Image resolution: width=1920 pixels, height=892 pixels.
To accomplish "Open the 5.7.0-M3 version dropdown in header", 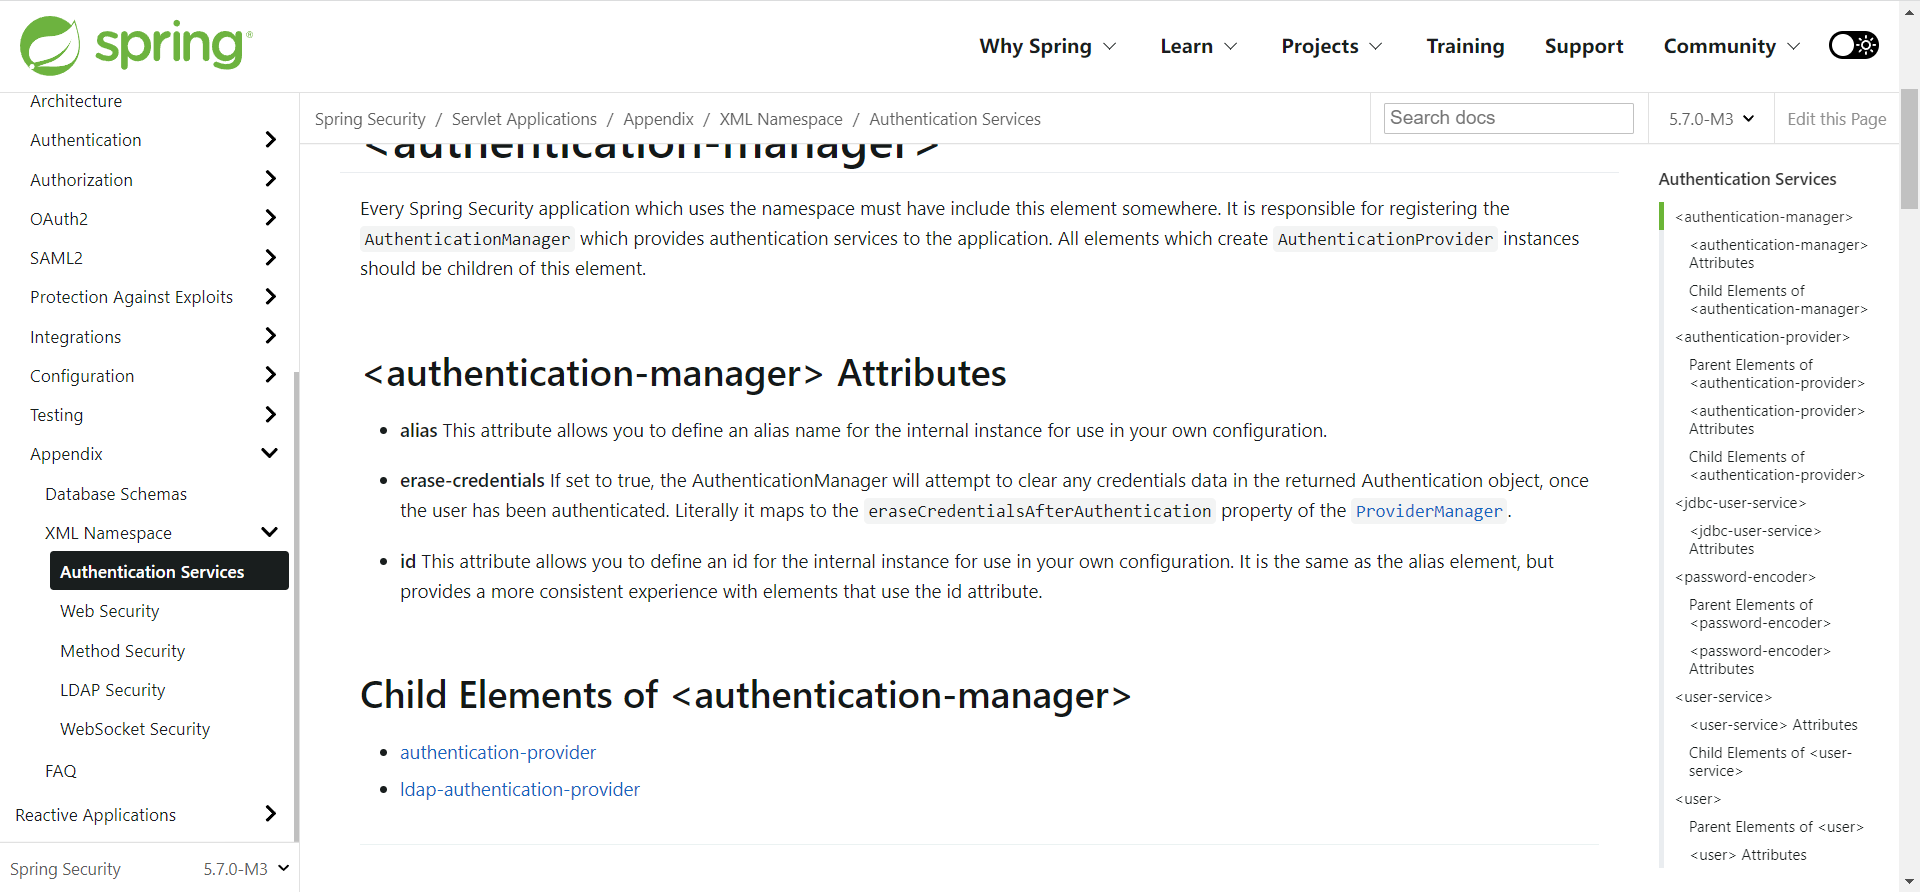I will [1711, 119].
